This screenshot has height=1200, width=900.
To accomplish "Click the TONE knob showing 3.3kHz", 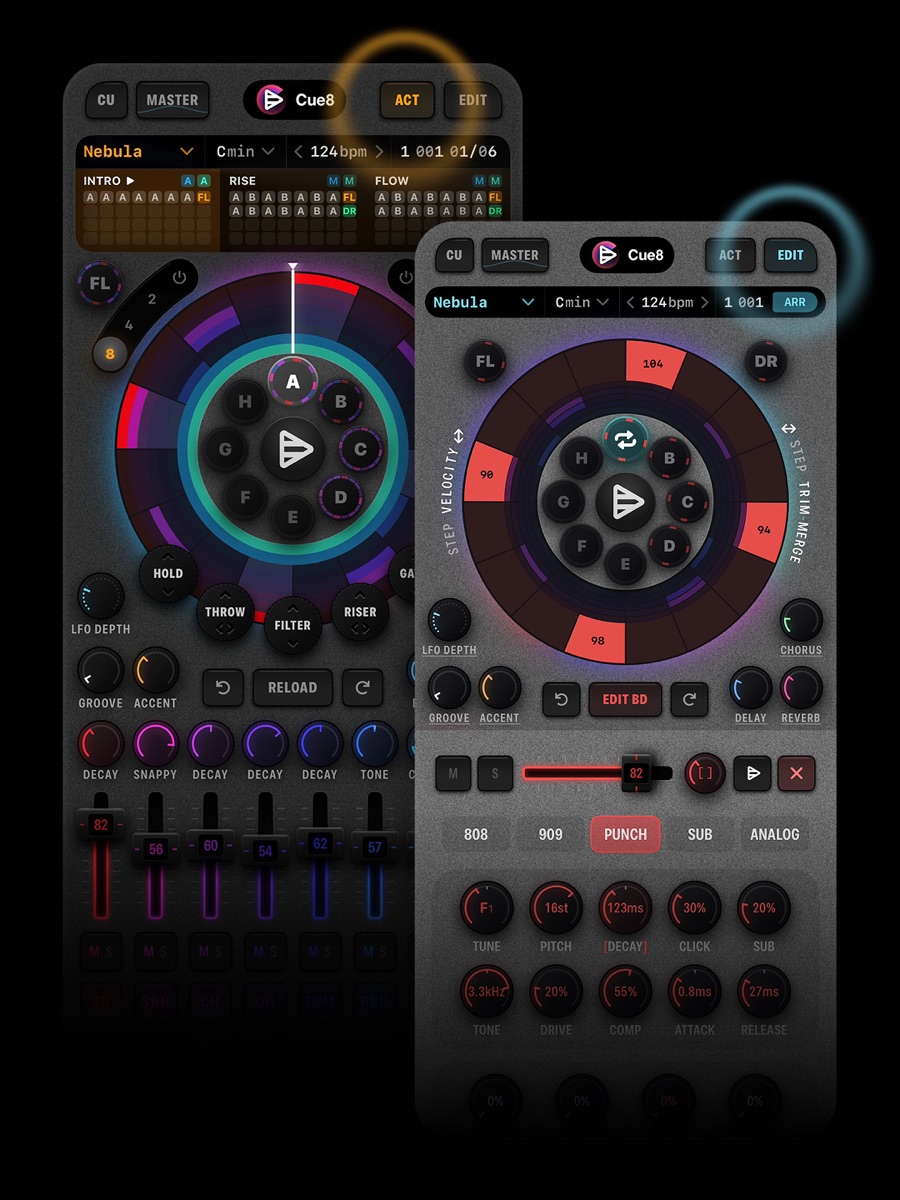I will [x=487, y=992].
